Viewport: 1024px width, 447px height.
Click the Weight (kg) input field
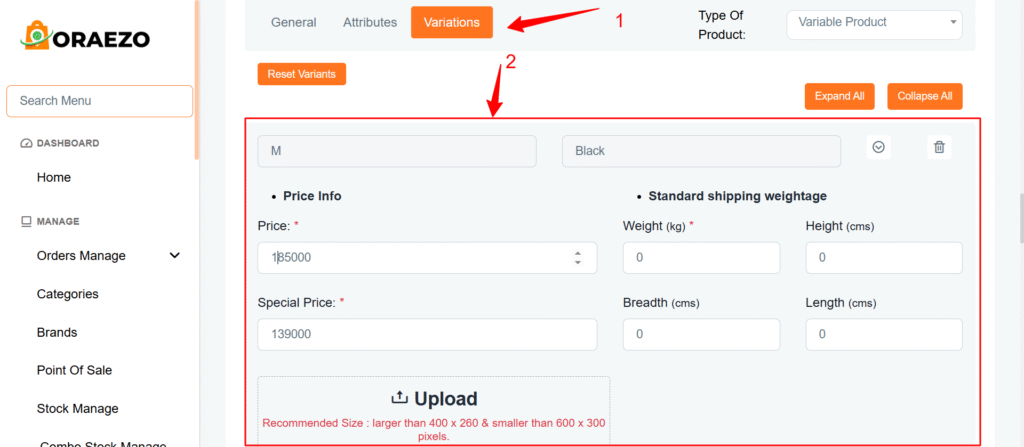tap(701, 257)
